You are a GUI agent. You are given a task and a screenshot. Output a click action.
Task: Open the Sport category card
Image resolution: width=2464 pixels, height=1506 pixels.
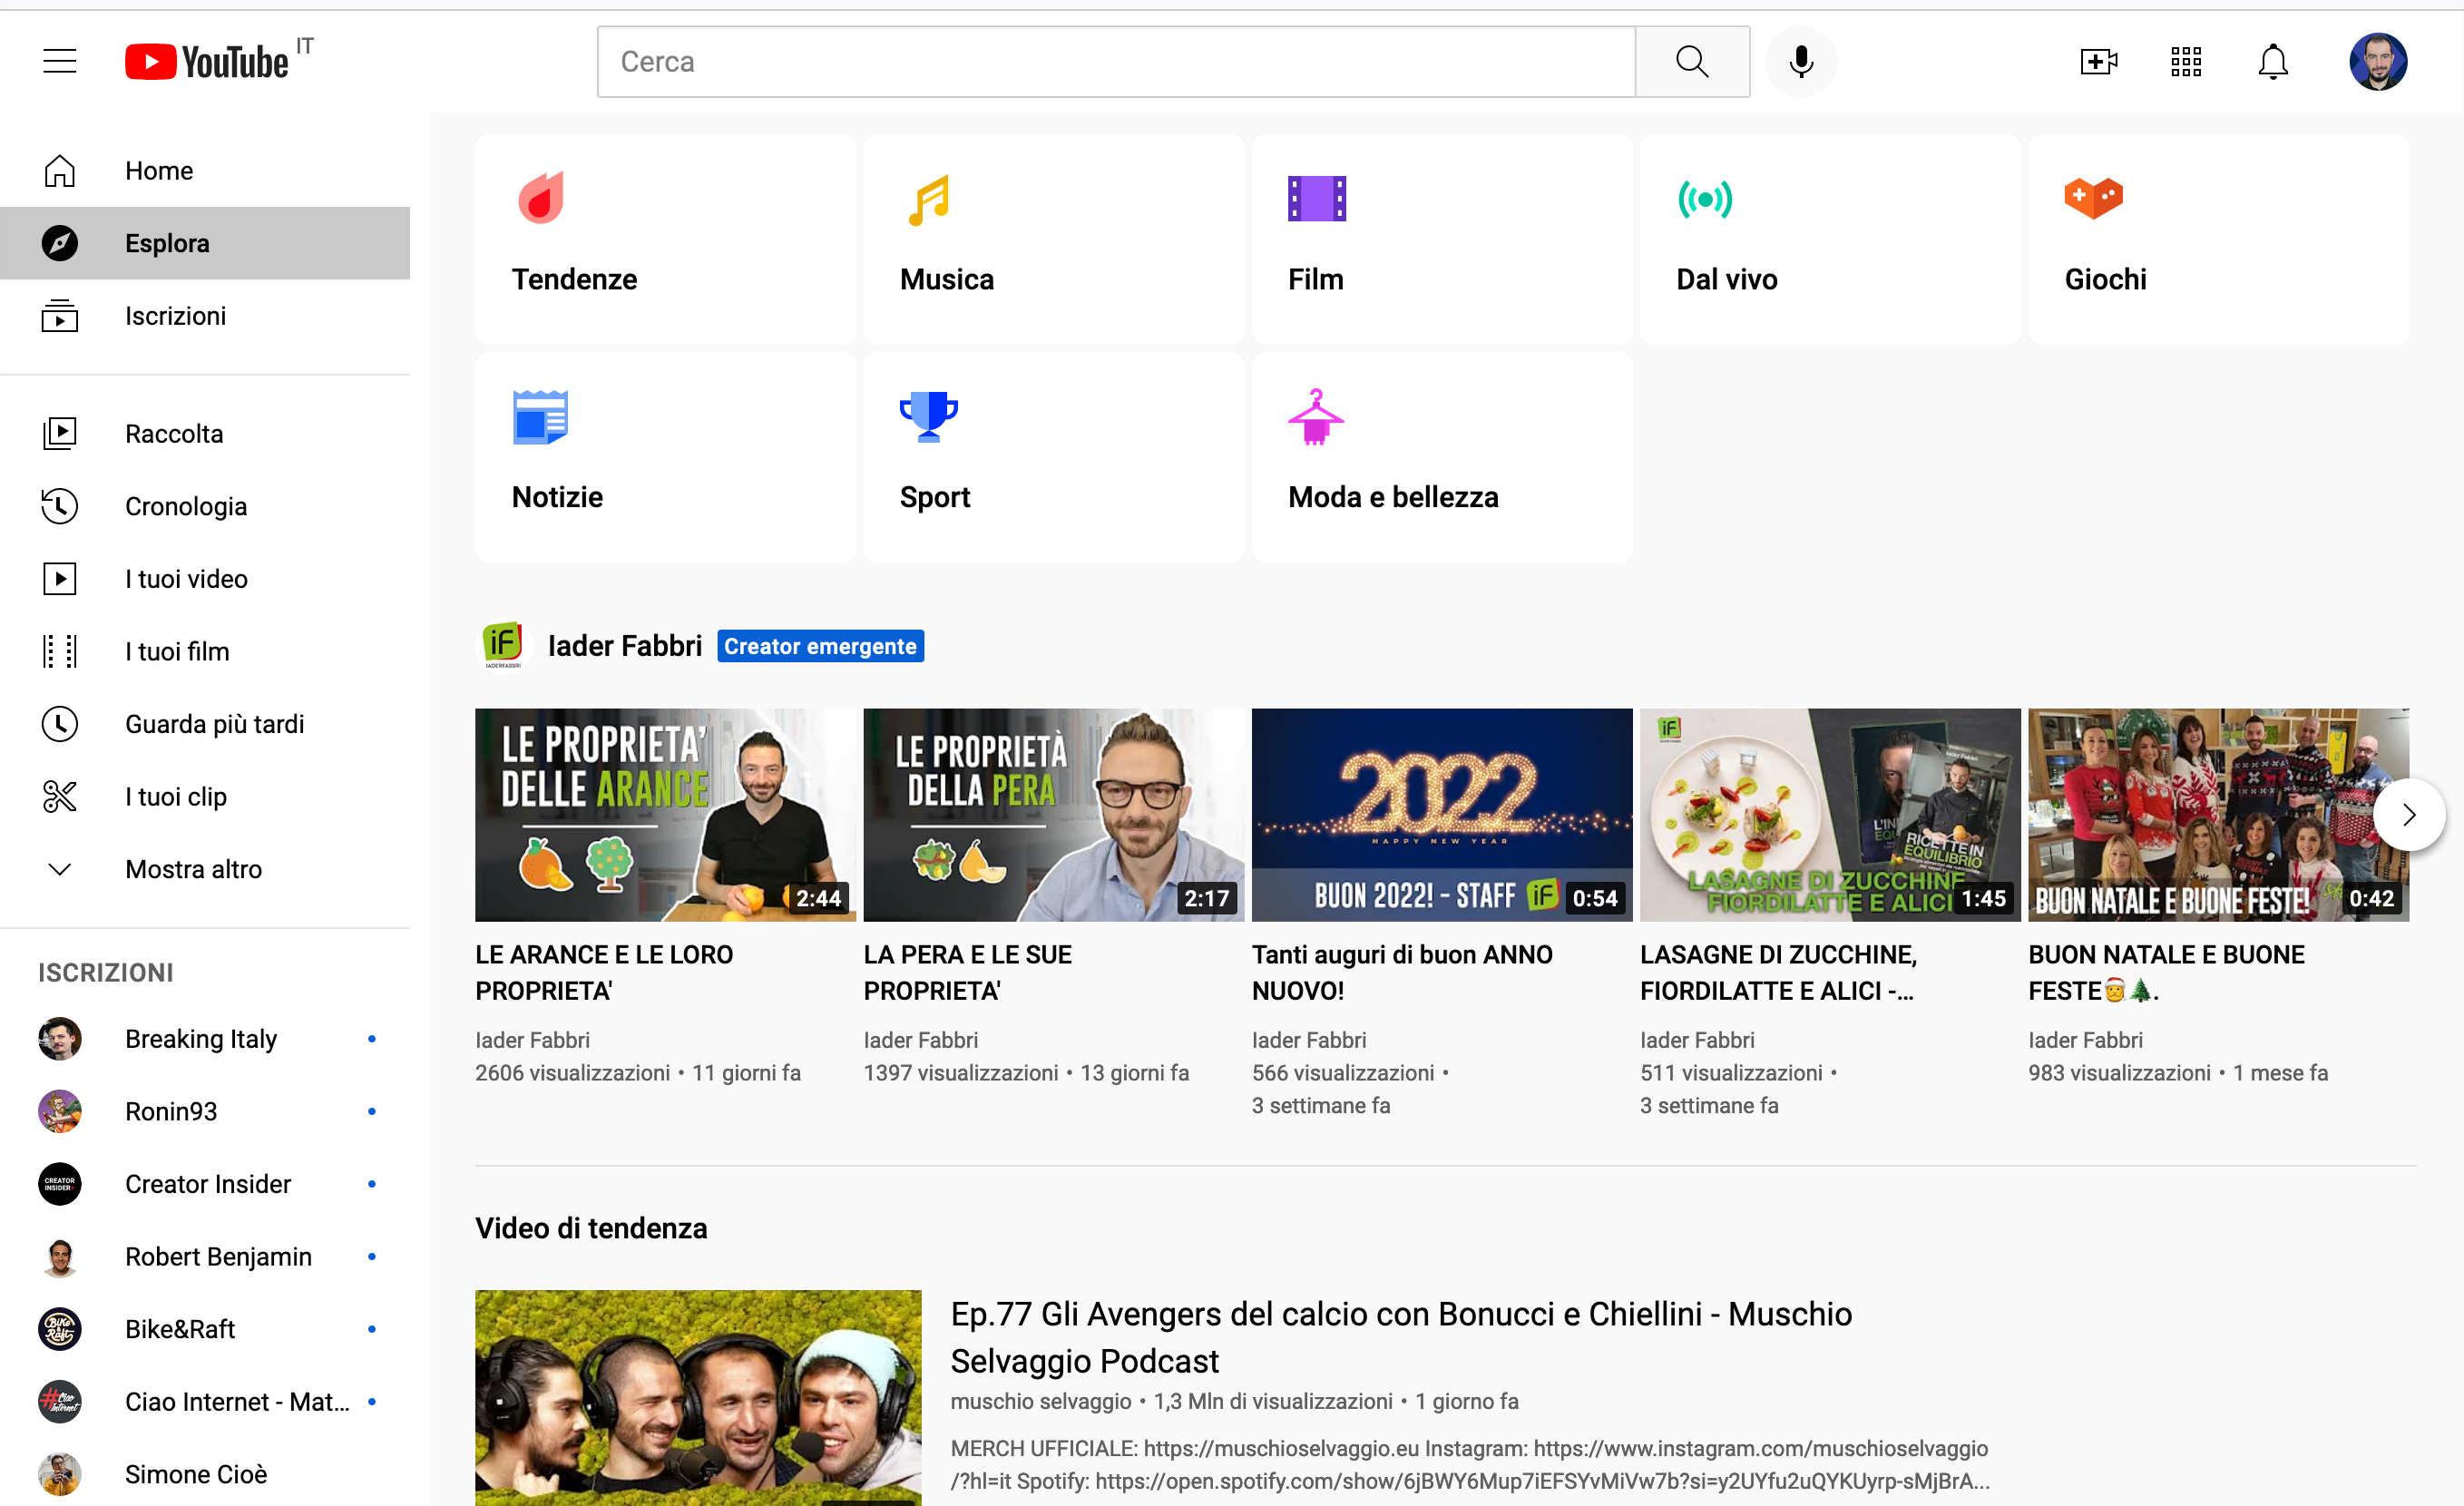(x=1054, y=457)
